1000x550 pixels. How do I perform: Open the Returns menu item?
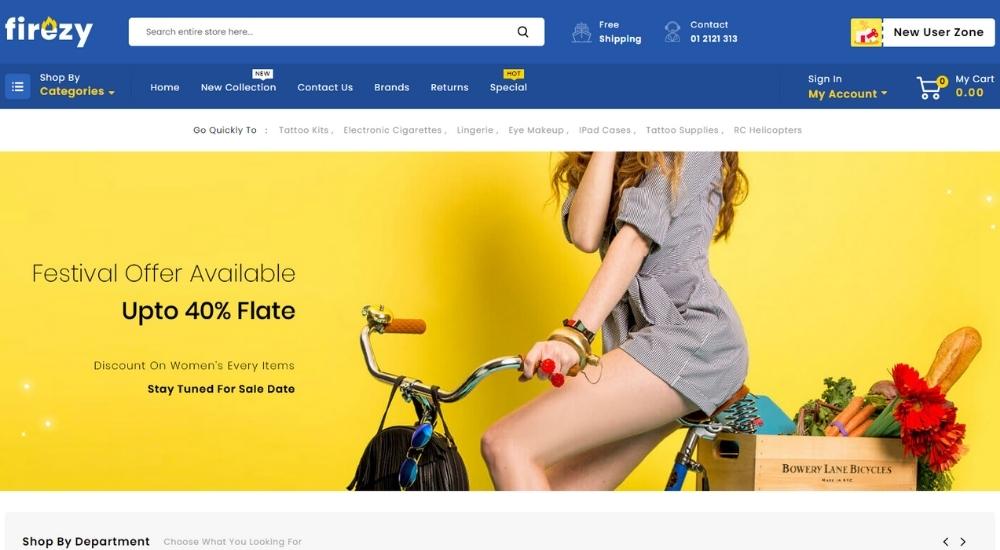pyautogui.click(x=450, y=87)
